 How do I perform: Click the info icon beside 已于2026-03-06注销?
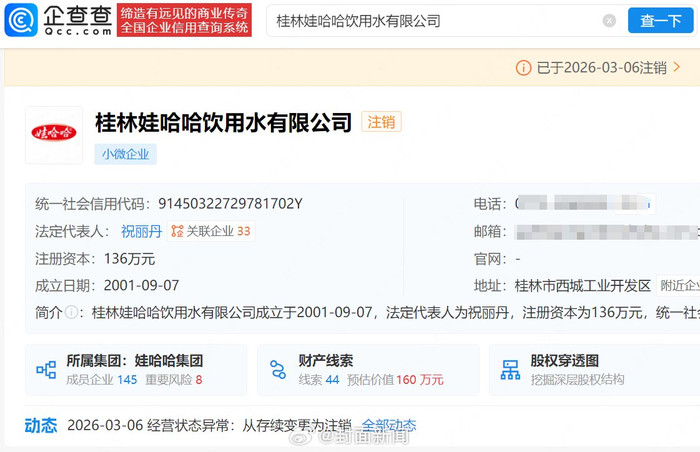[x=523, y=68]
